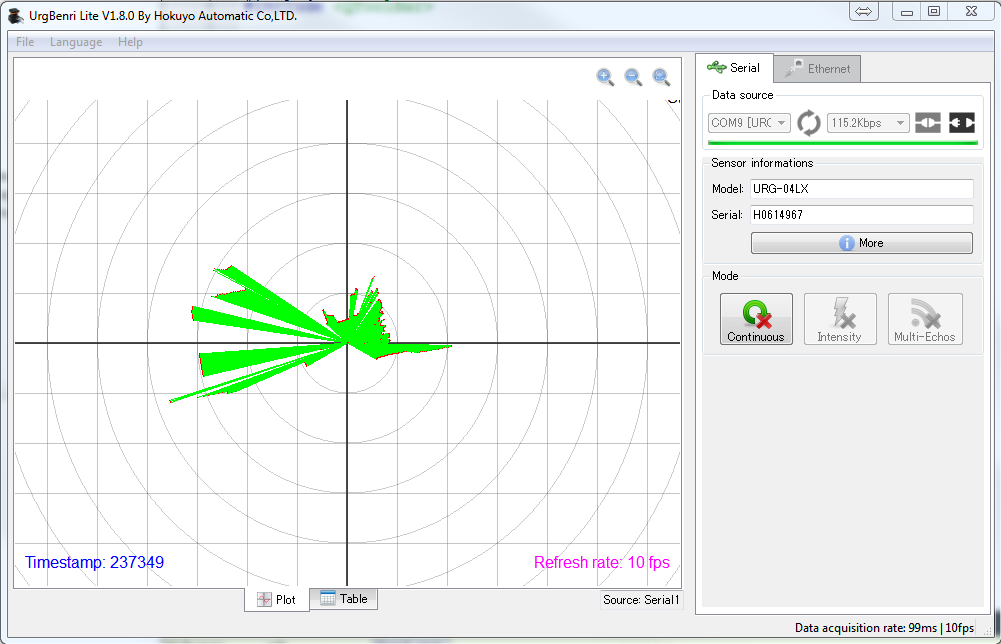Click the double-arrow icon in title bar
The width and height of the screenshot is (1001, 644).
(x=864, y=12)
